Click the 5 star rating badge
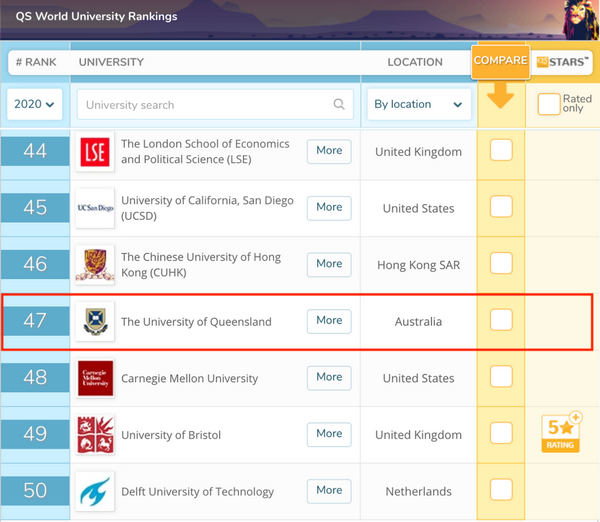Viewport: 600px width, 522px height. (561, 432)
